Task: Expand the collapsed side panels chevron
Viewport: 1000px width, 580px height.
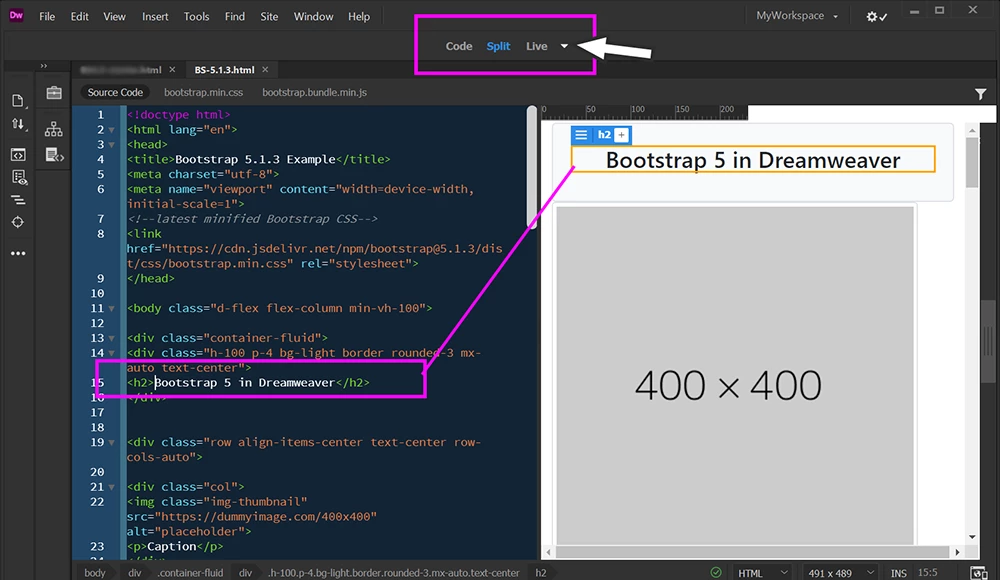Action: coord(43,66)
